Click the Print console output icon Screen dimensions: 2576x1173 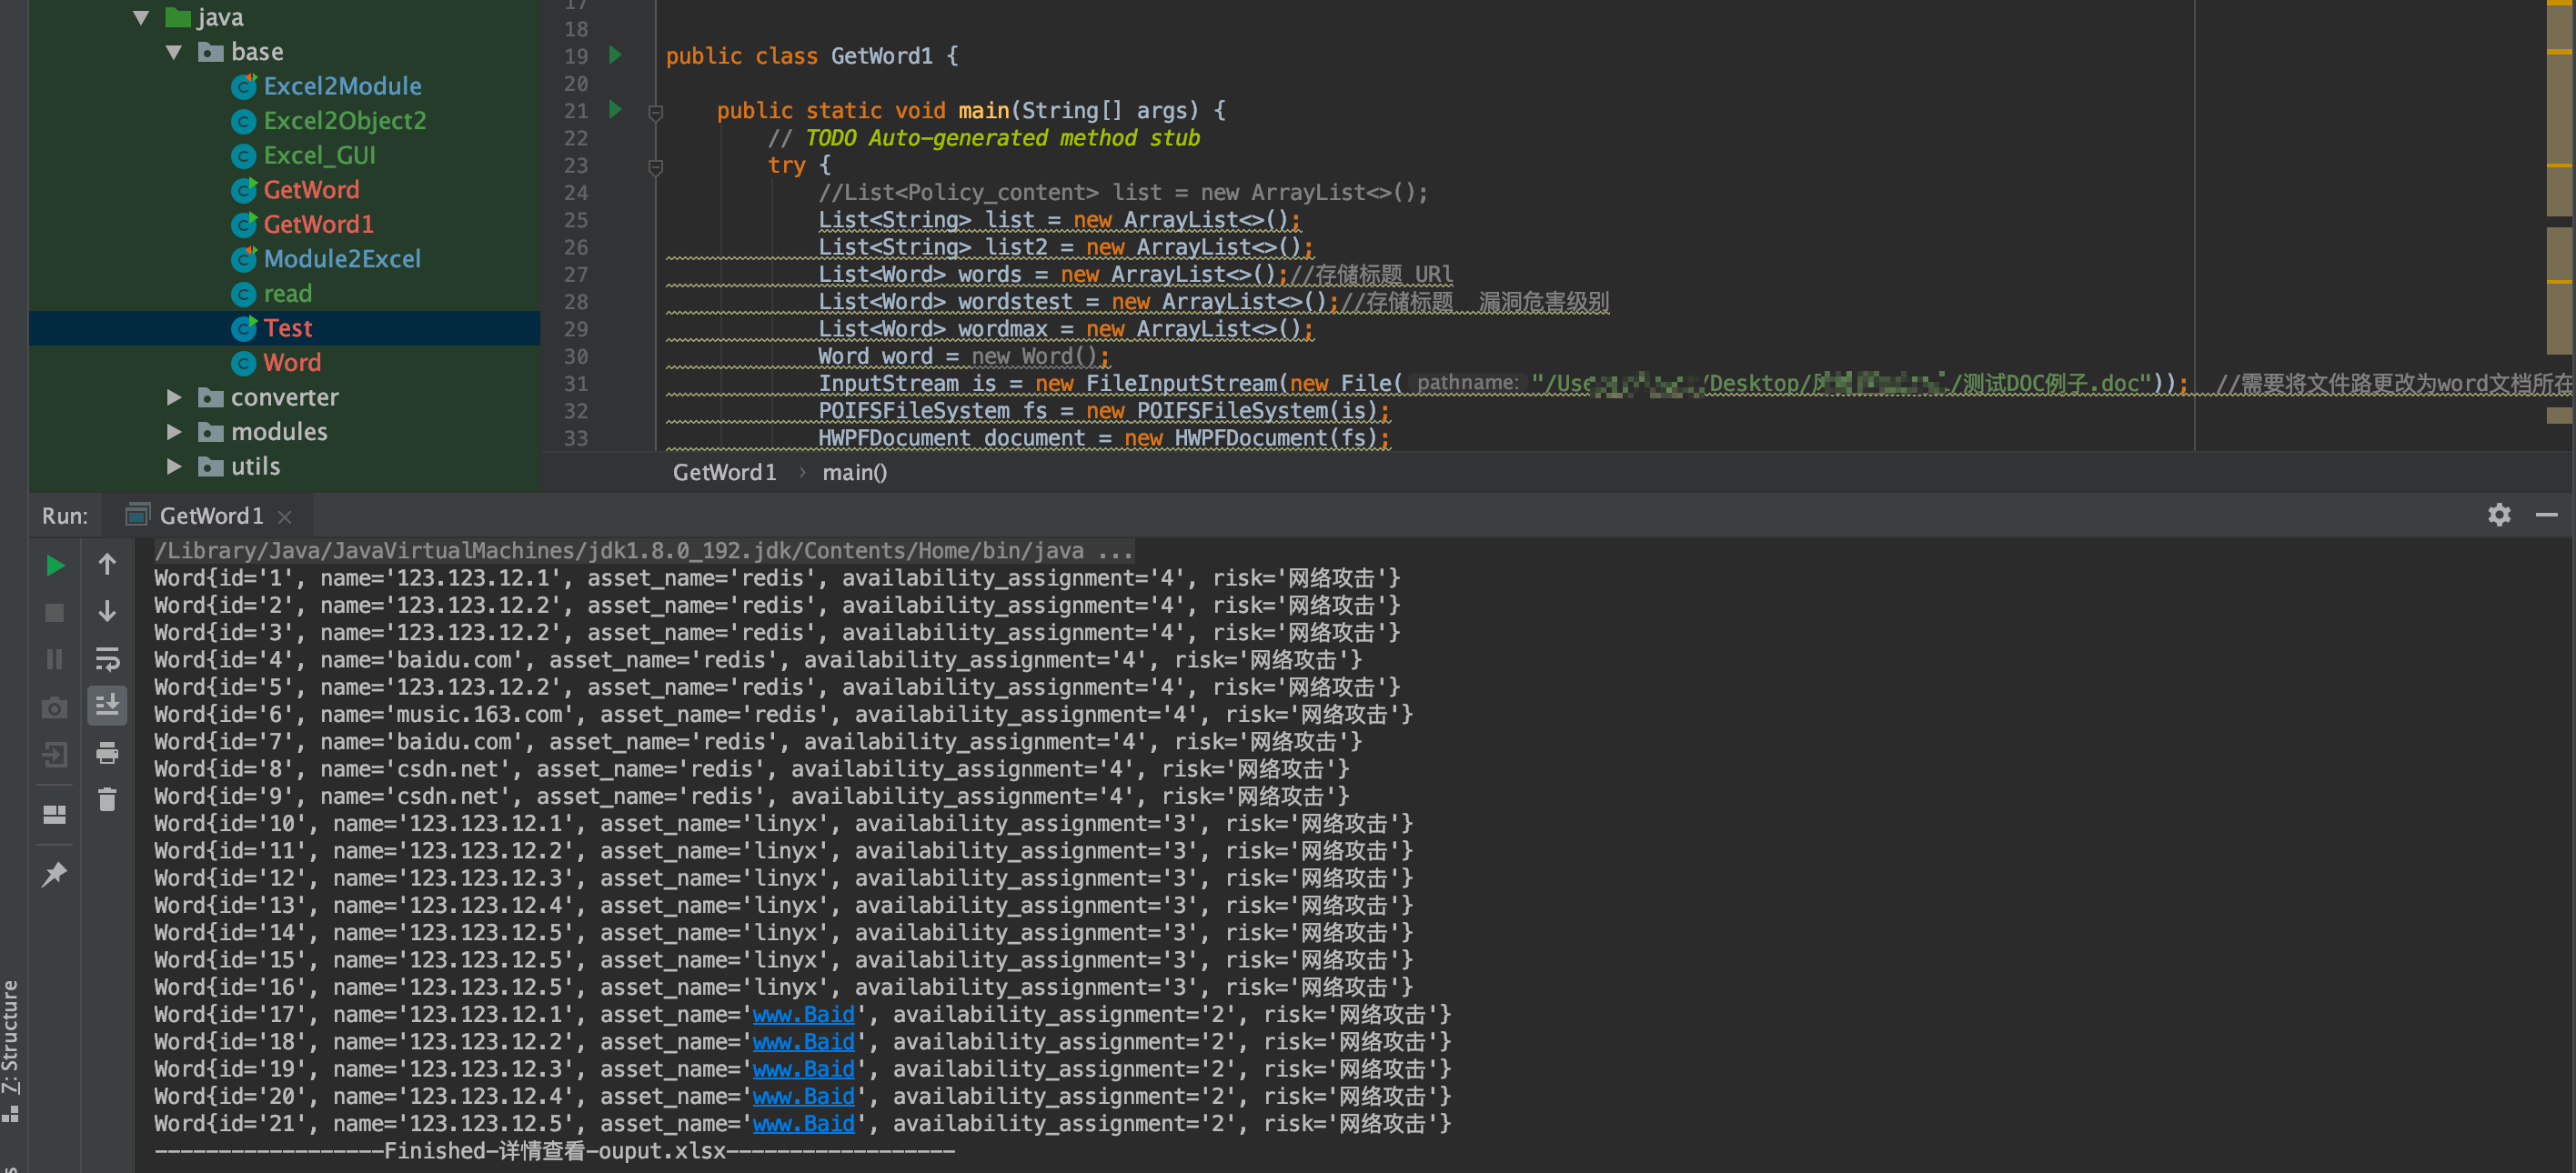[107, 753]
